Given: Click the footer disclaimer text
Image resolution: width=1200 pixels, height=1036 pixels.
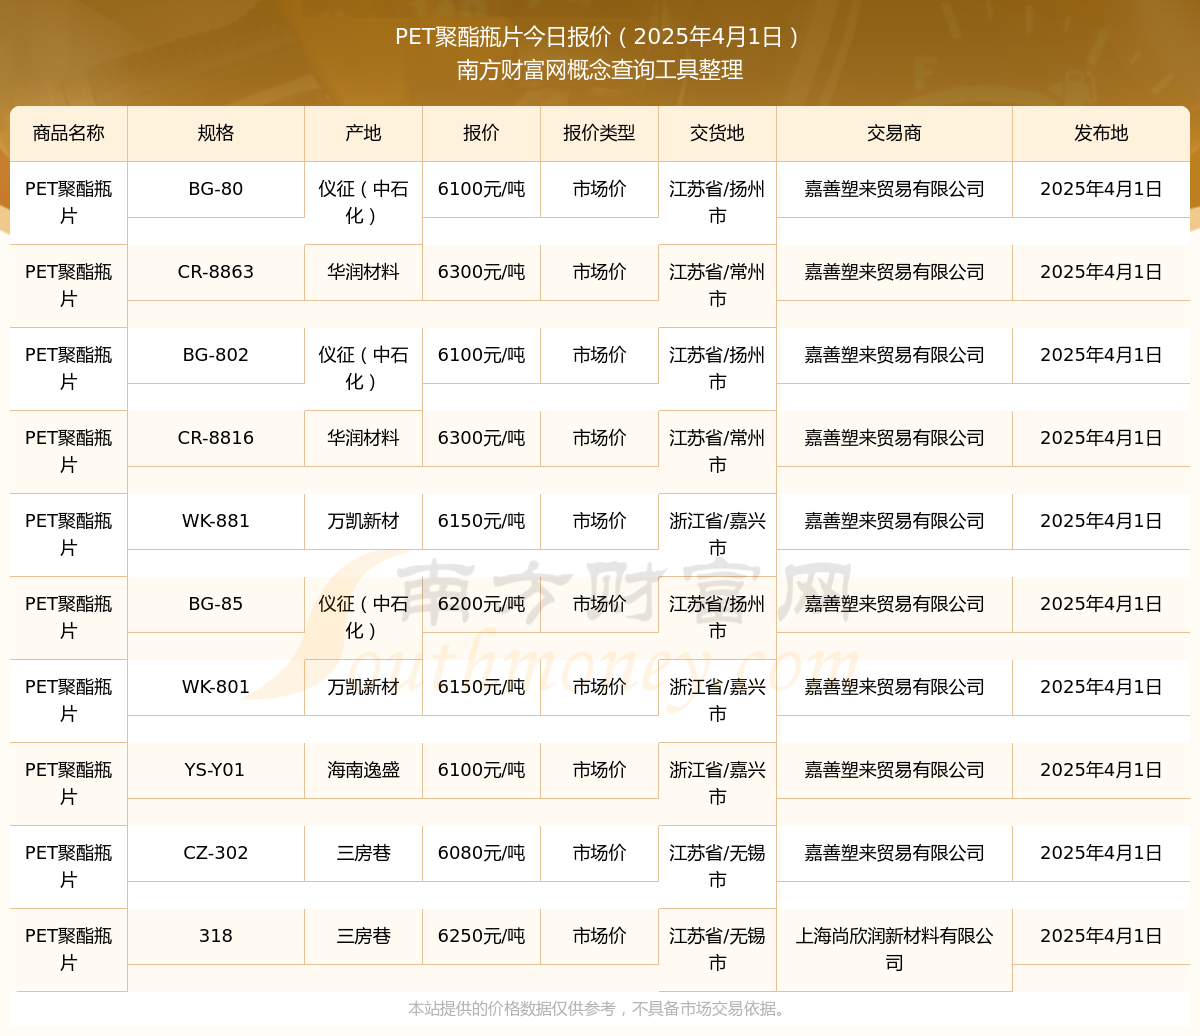Looking at the screenshot, I should pyautogui.click(x=599, y=1009).
